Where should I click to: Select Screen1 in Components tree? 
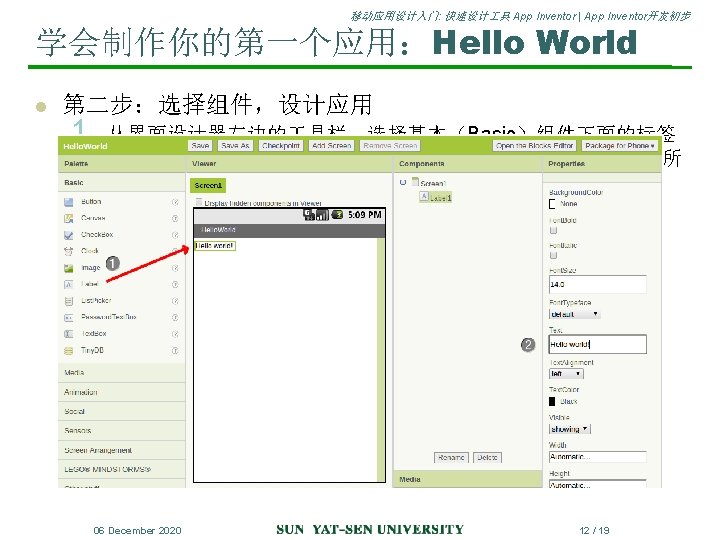[x=433, y=183]
